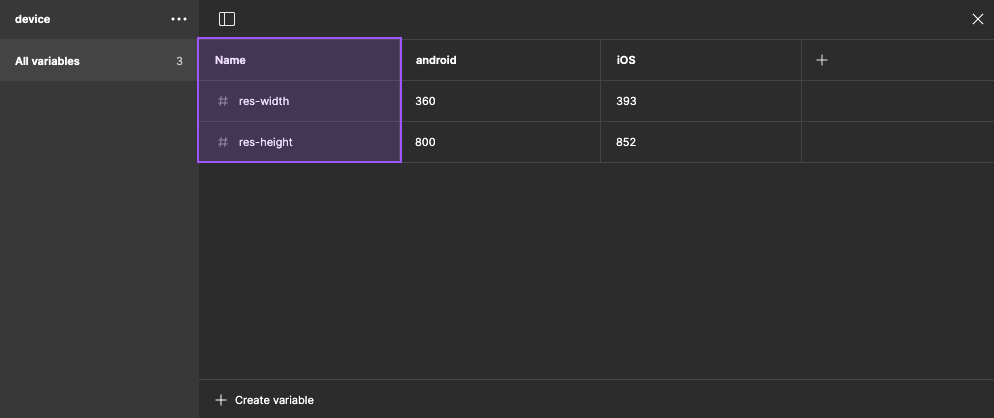Viewport: 994px width, 418px height.
Task: Select the iOS mode column header
Action: 626,60
